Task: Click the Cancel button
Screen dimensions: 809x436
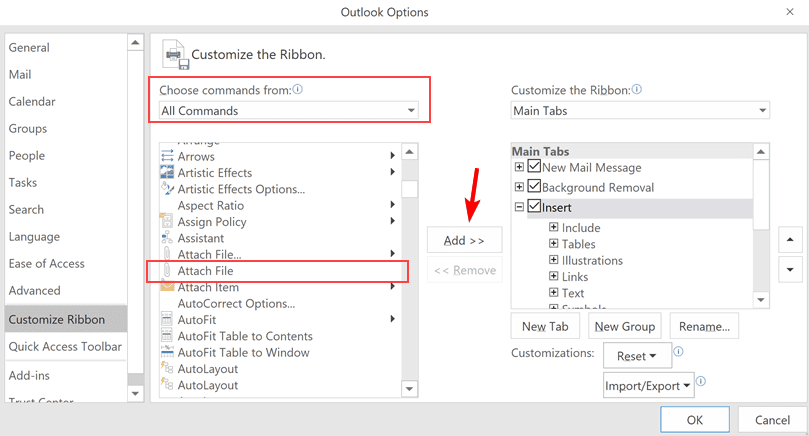Action: [x=772, y=419]
